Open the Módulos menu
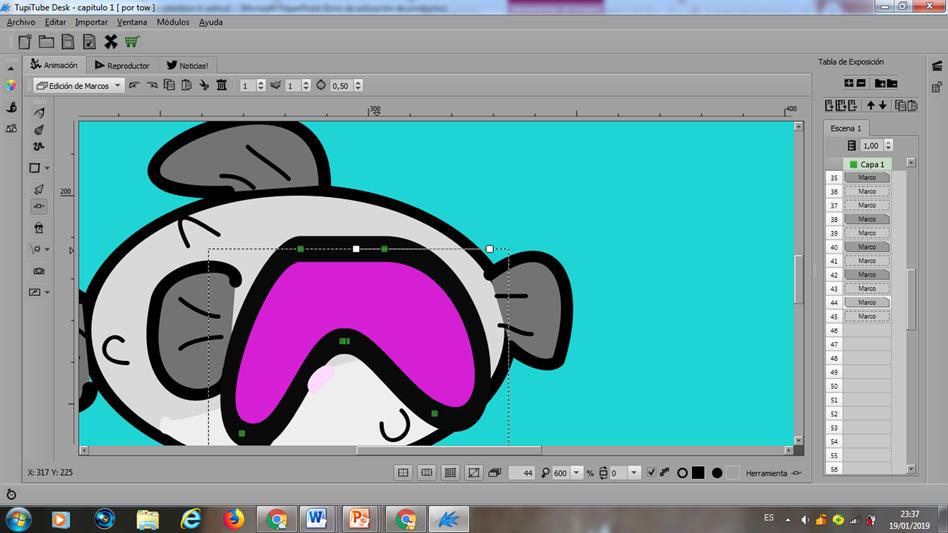The image size is (948, 533). (173, 22)
